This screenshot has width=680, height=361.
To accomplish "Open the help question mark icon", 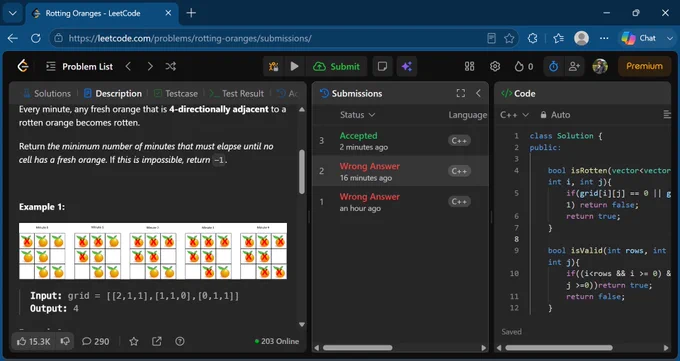I will click(180, 341).
